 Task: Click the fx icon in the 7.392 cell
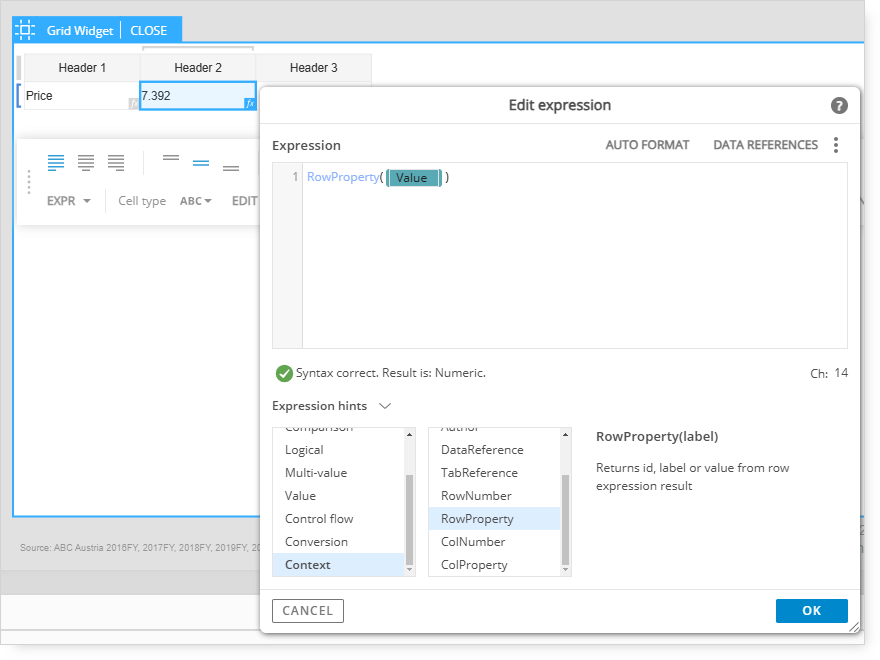point(250,103)
